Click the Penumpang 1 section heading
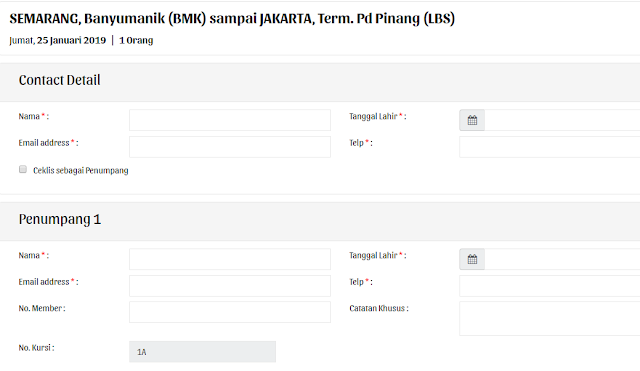Screen dimensions: 640x371 (x=60, y=220)
